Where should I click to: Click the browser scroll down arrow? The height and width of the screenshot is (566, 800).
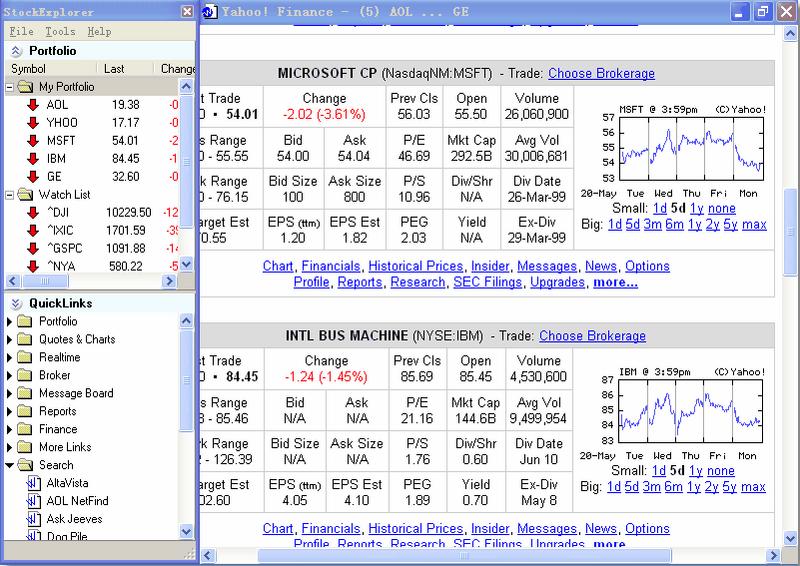click(790, 539)
